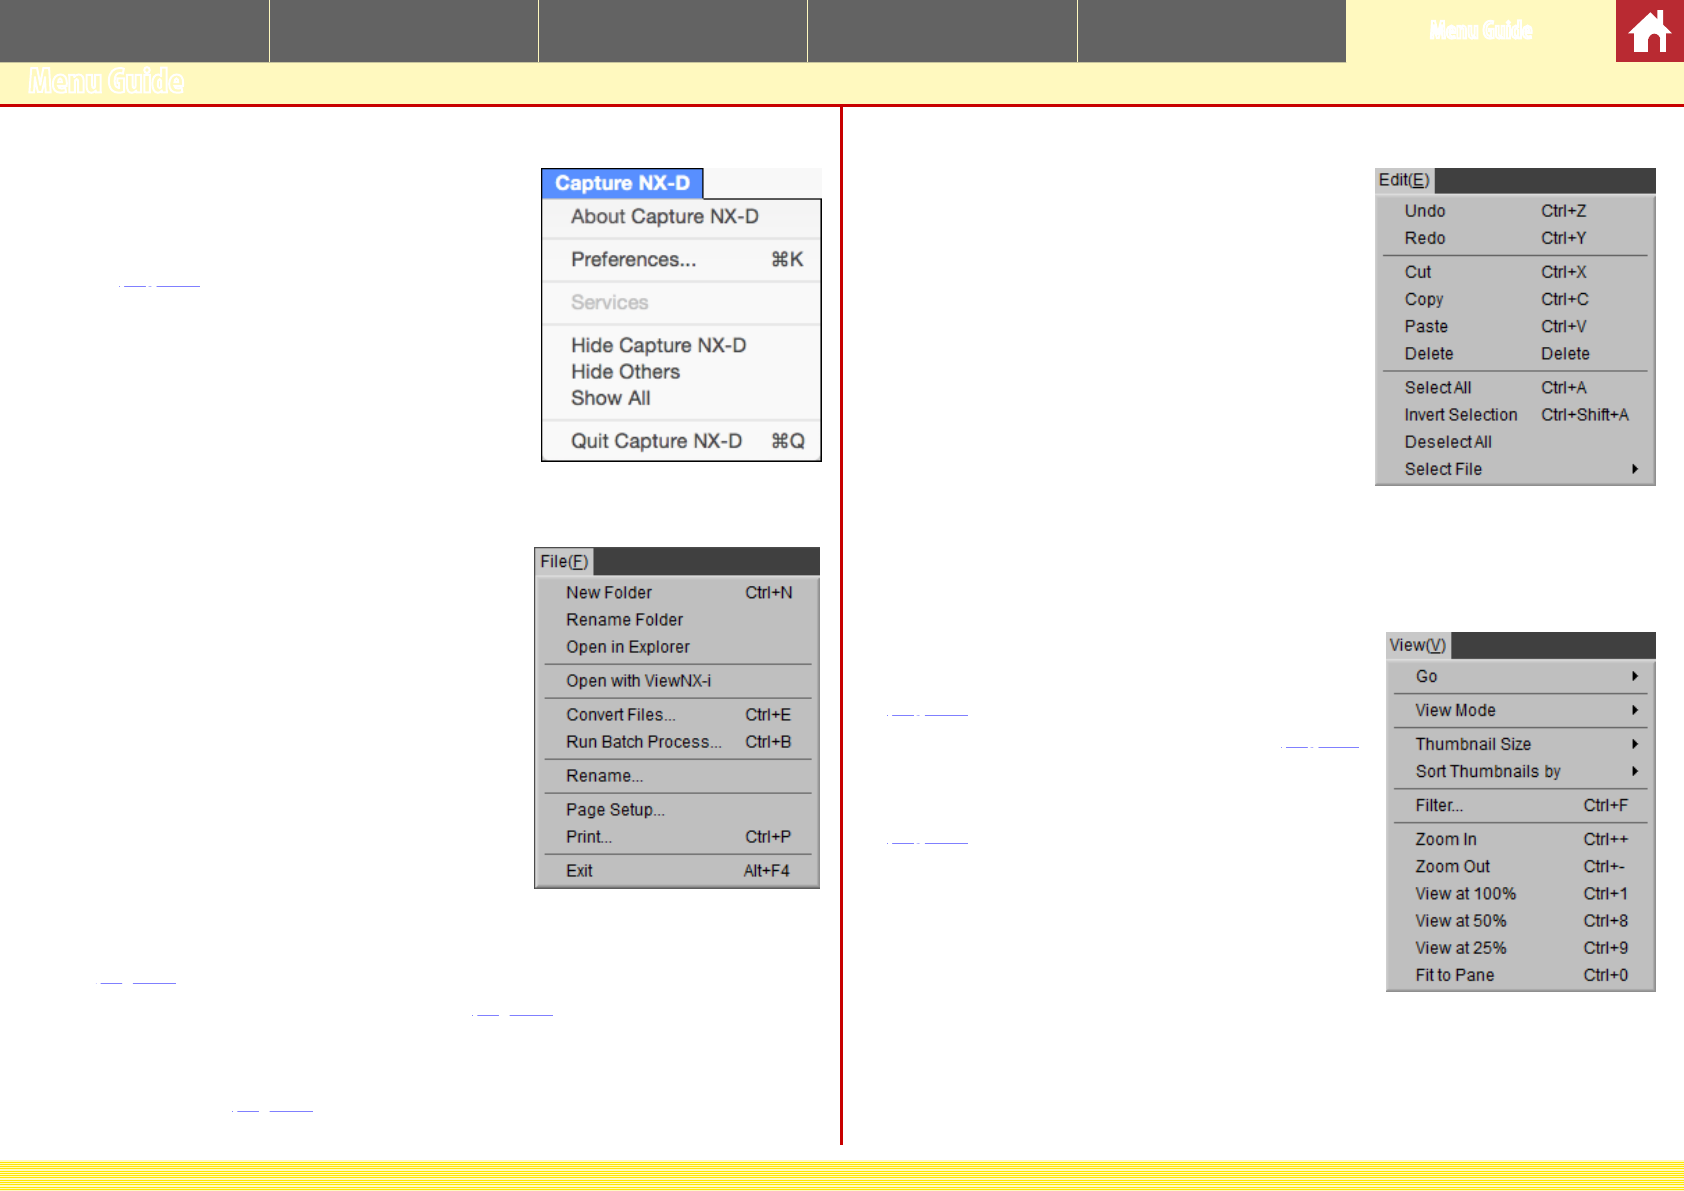Choose Paste in the Edit menu
Image resolution: width=1684 pixels, height=1191 pixels.
(x=1515, y=326)
